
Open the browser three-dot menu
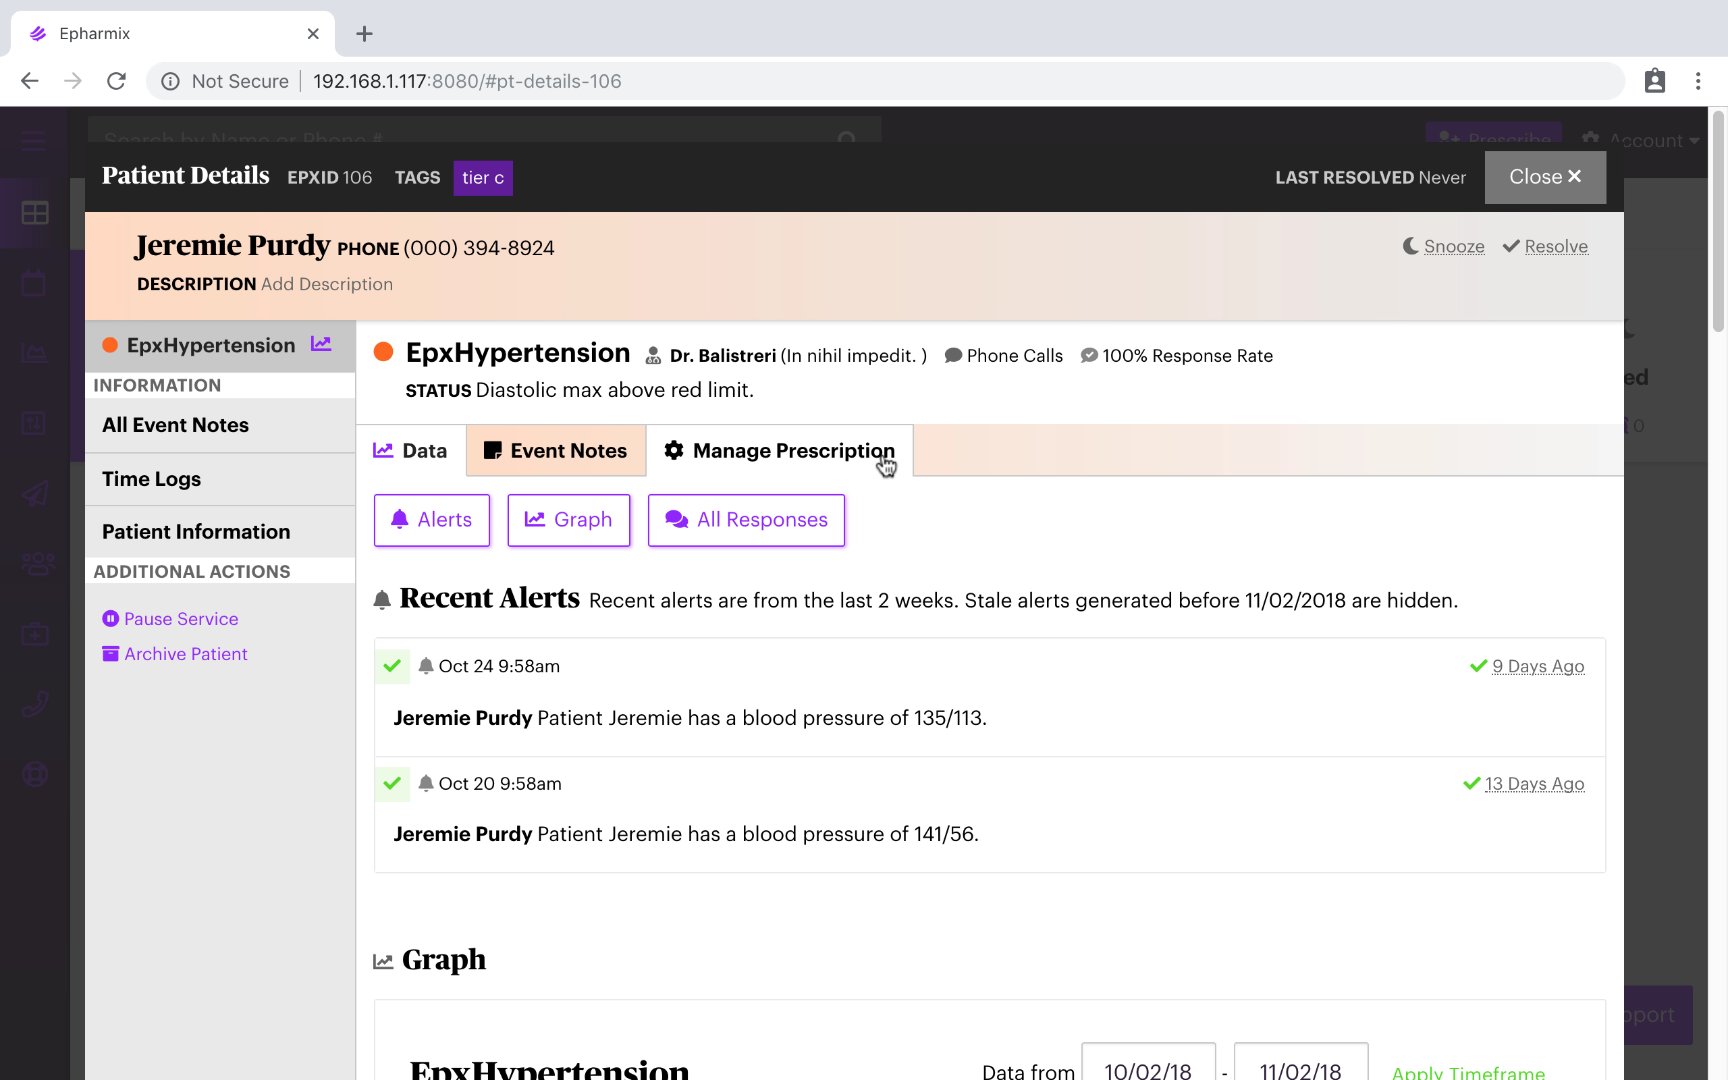[1698, 81]
